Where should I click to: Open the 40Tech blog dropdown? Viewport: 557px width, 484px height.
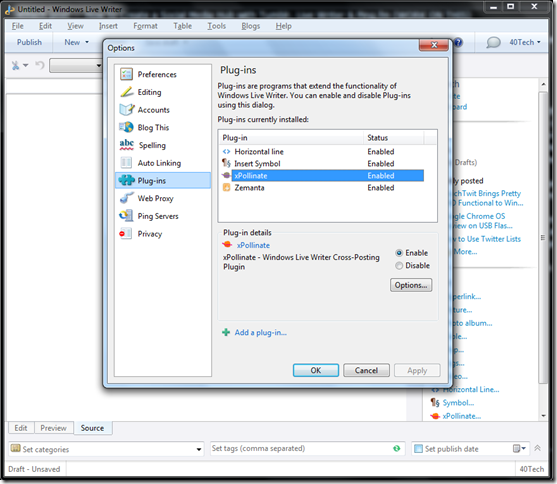[525, 42]
